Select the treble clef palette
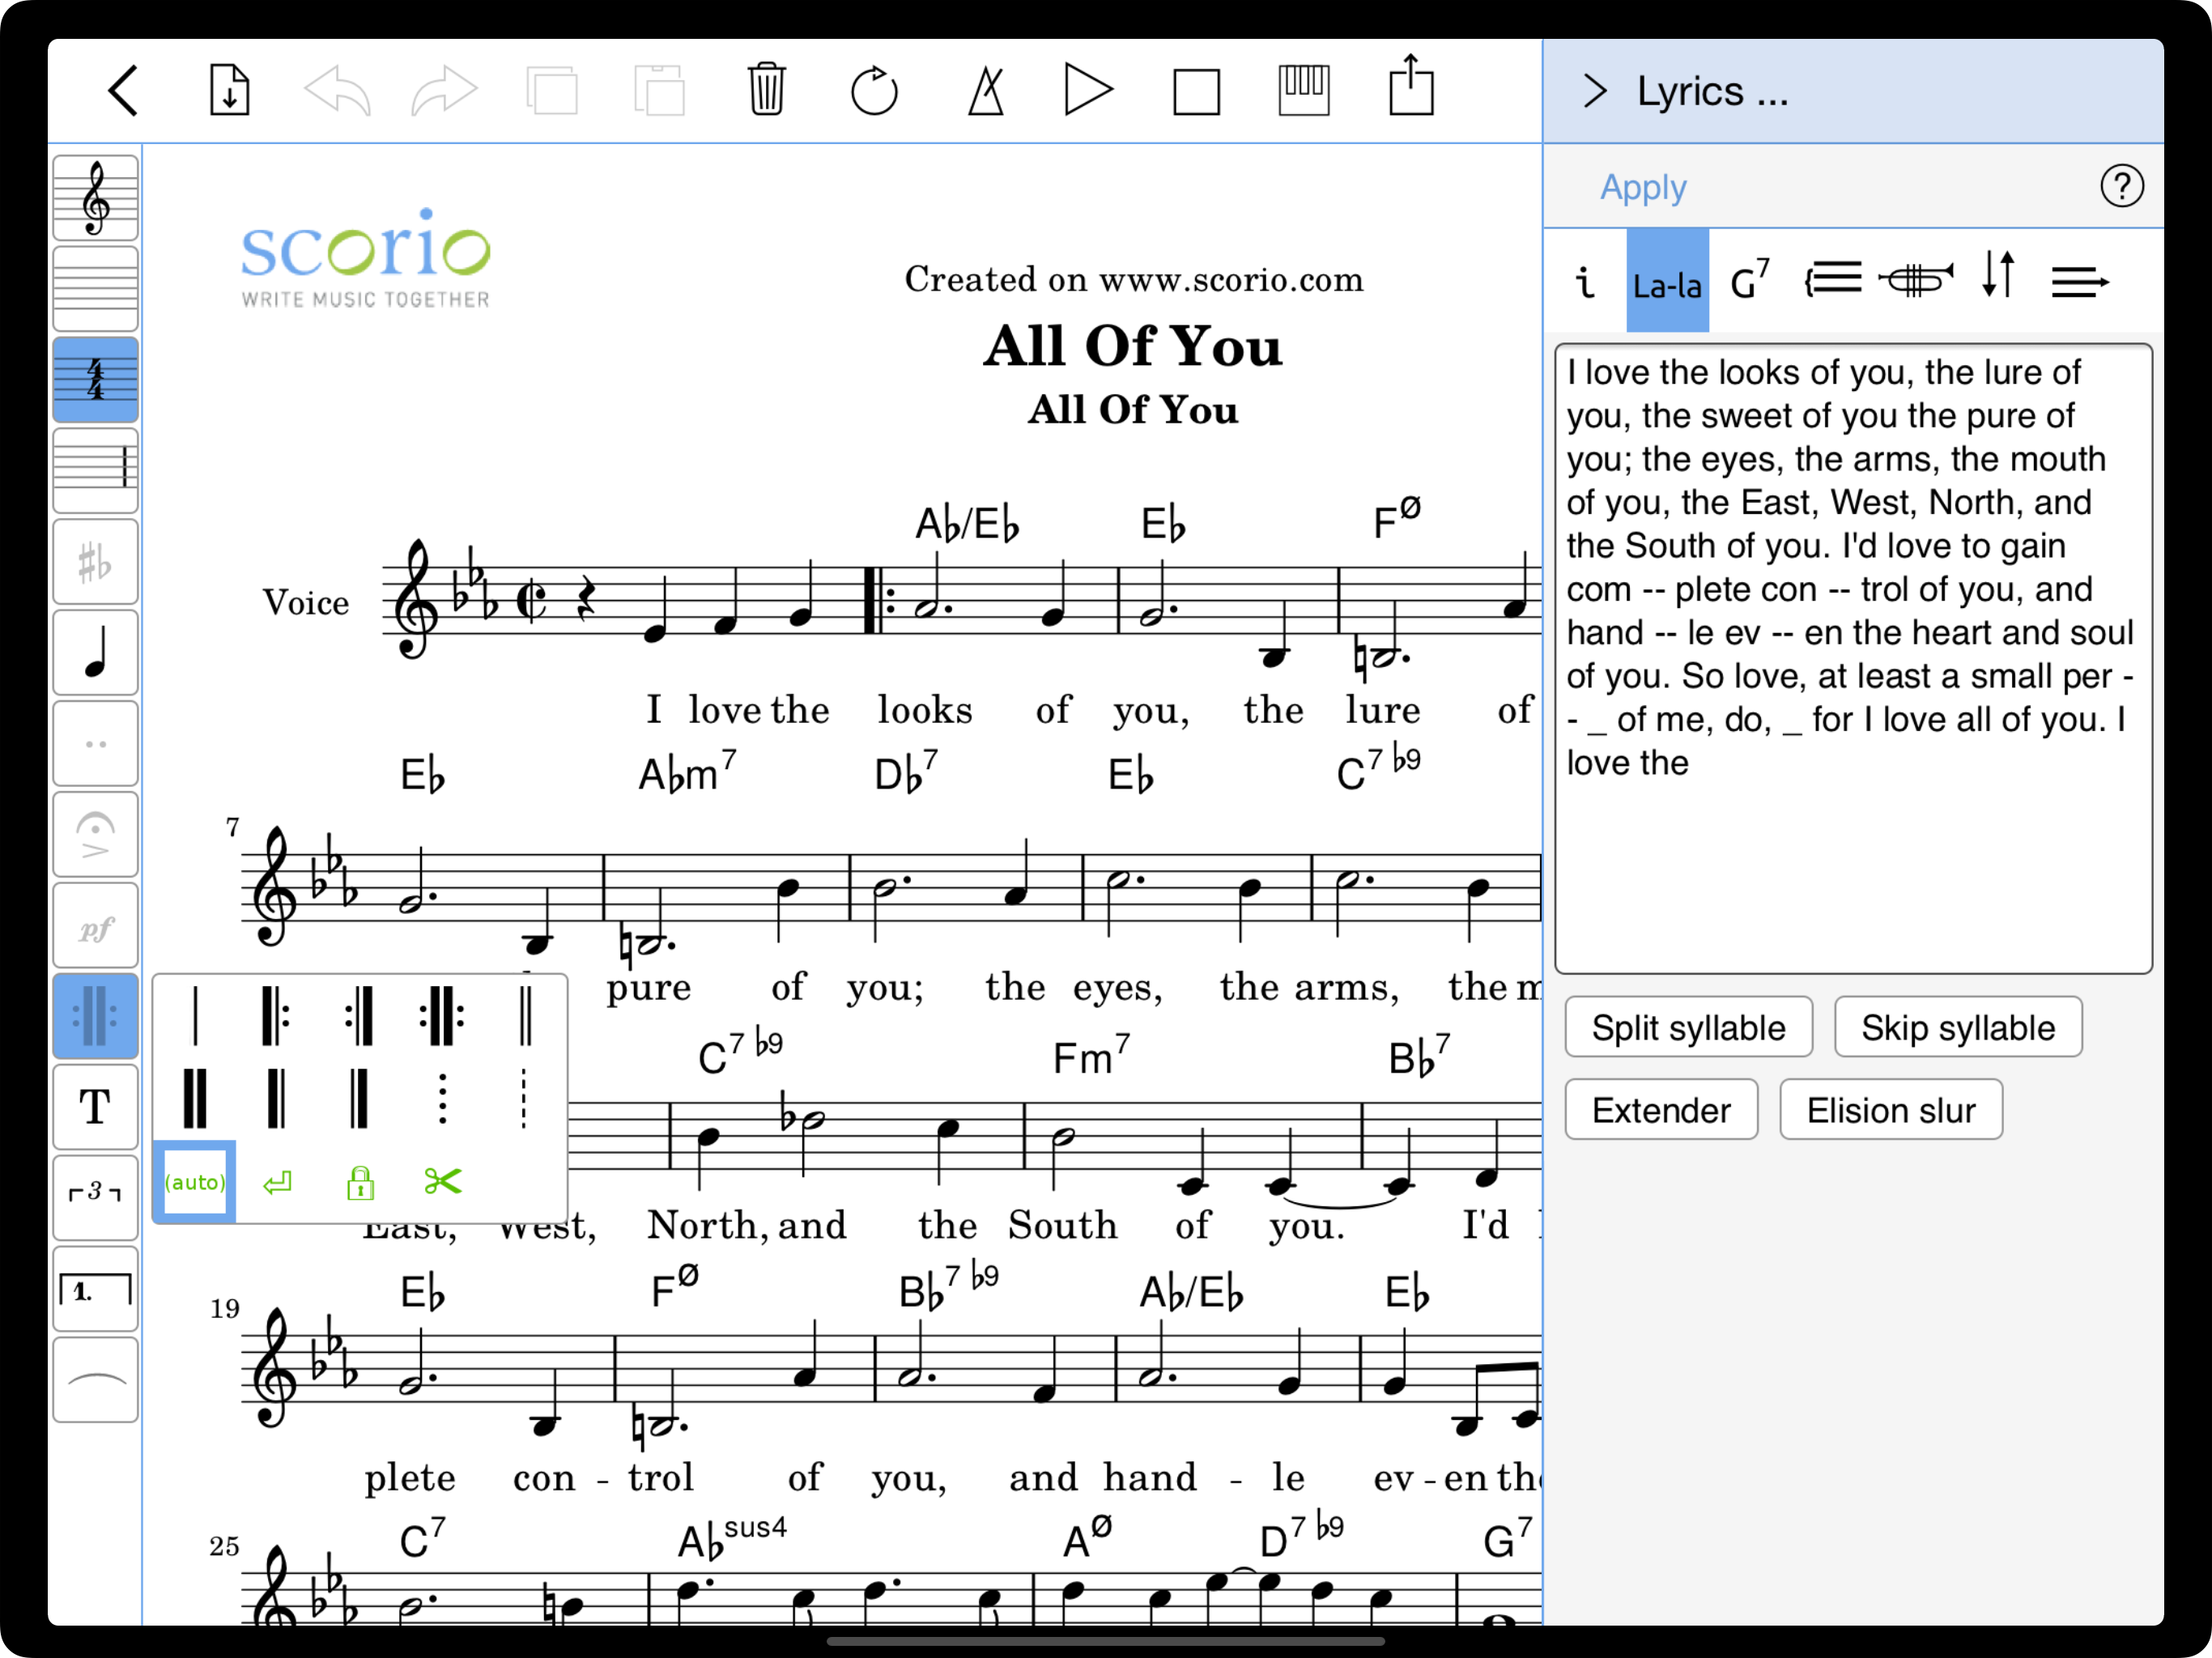 pyautogui.click(x=95, y=198)
